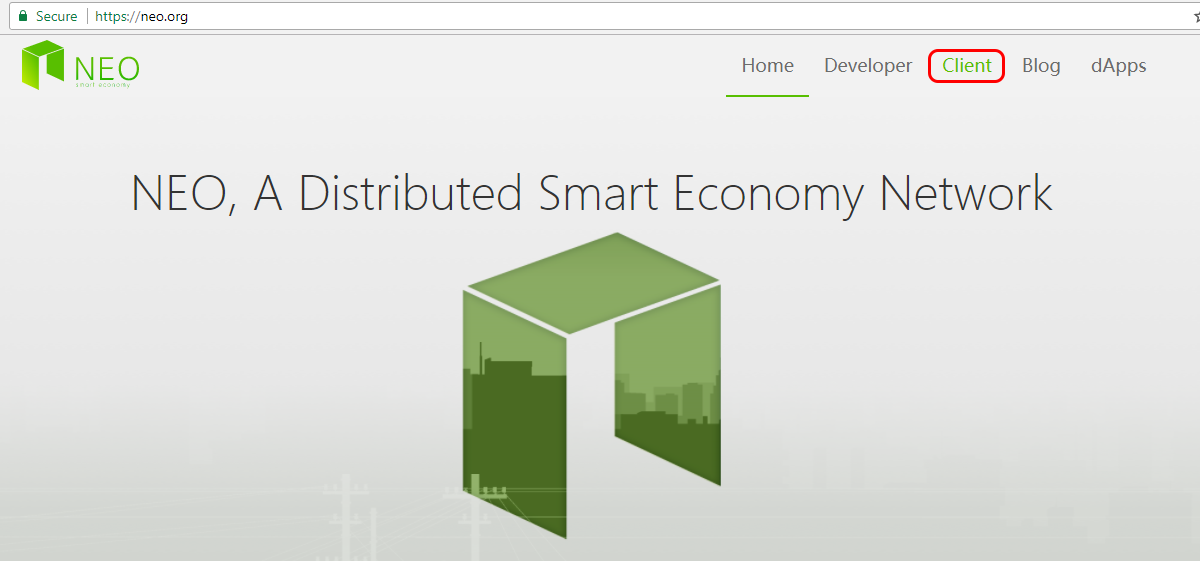This screenshot has height=561, width=1200.
Task: Bookmark this page with the star icon
Action: (x=1196, y=17)
